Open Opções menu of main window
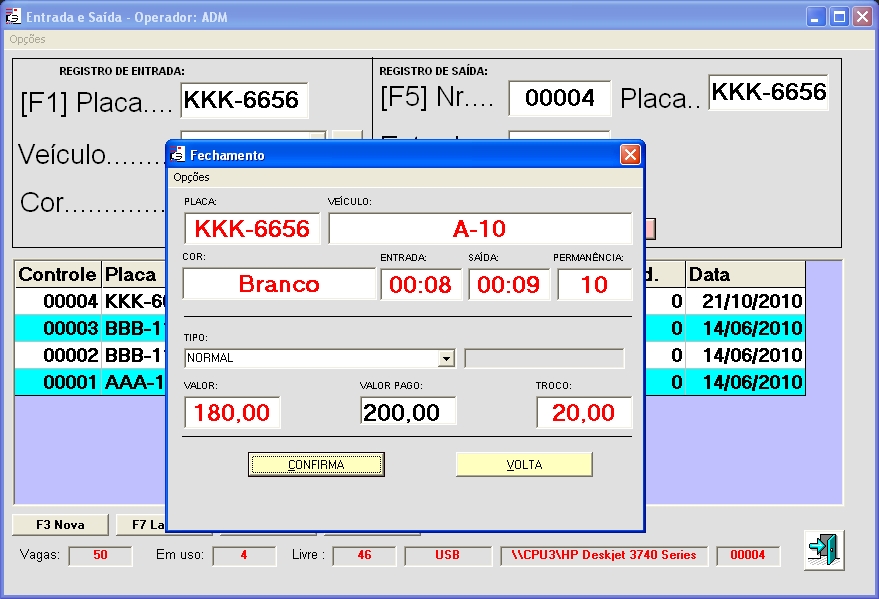The width and height of the screenshot is (879, 599). [27, 40]
